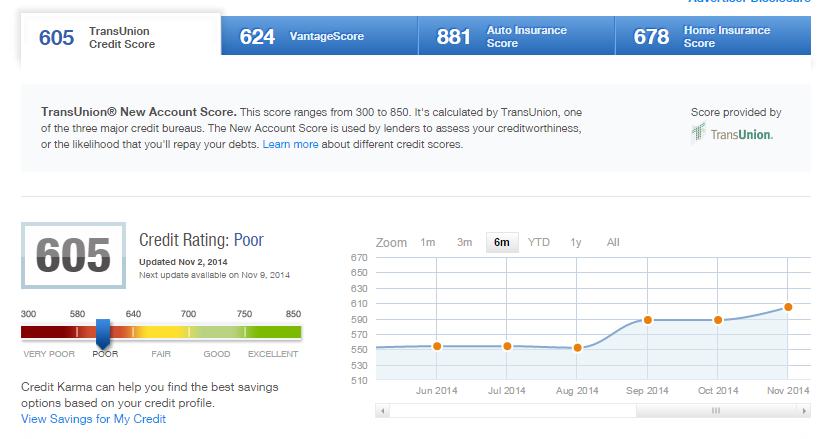The image size is (824, 439).
Task: Click the Sep 2014 axis label
Action: [x=647, y=391]
